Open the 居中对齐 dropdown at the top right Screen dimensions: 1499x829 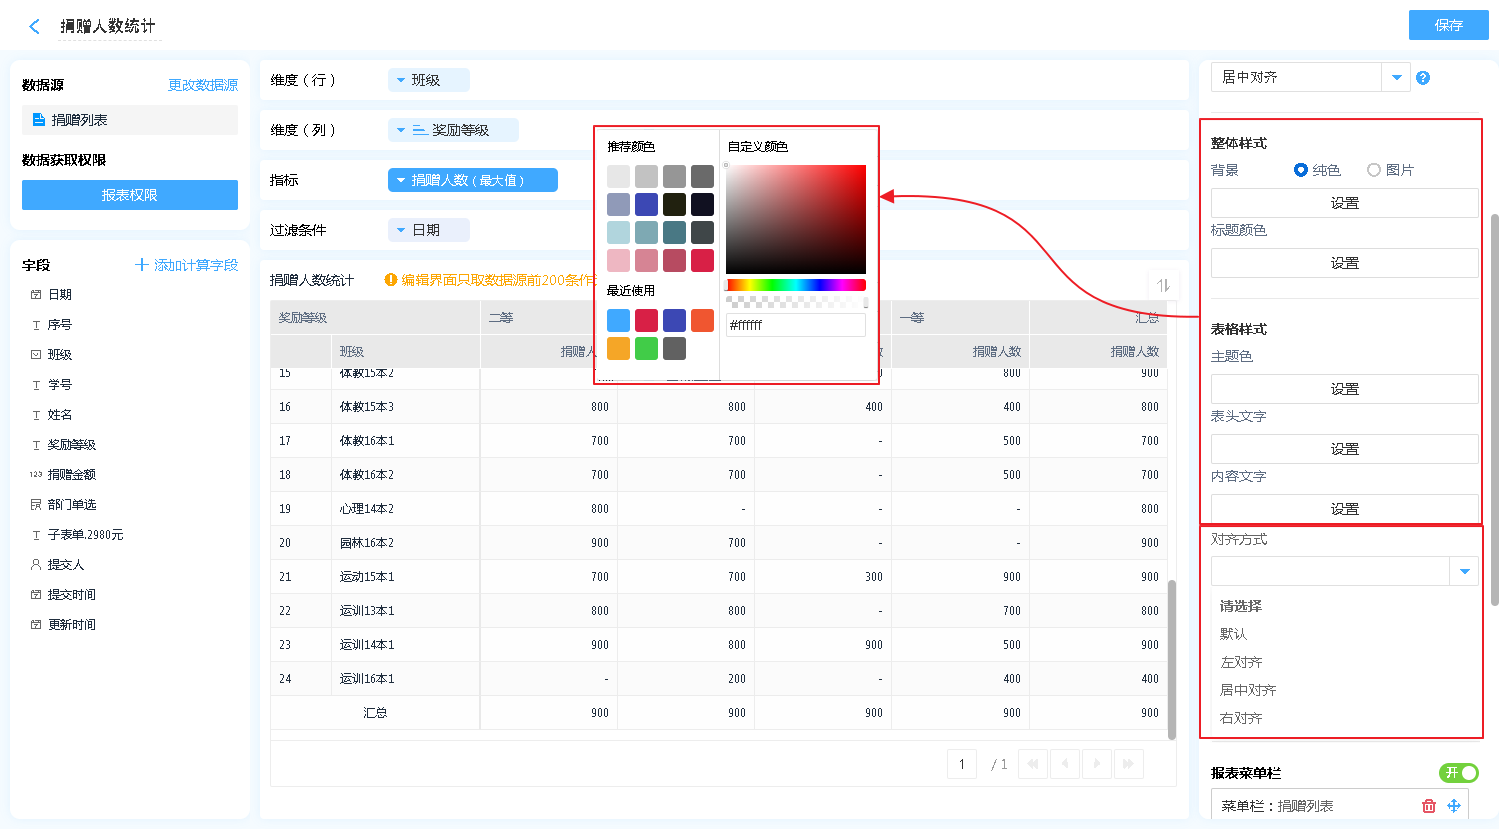1396,78
